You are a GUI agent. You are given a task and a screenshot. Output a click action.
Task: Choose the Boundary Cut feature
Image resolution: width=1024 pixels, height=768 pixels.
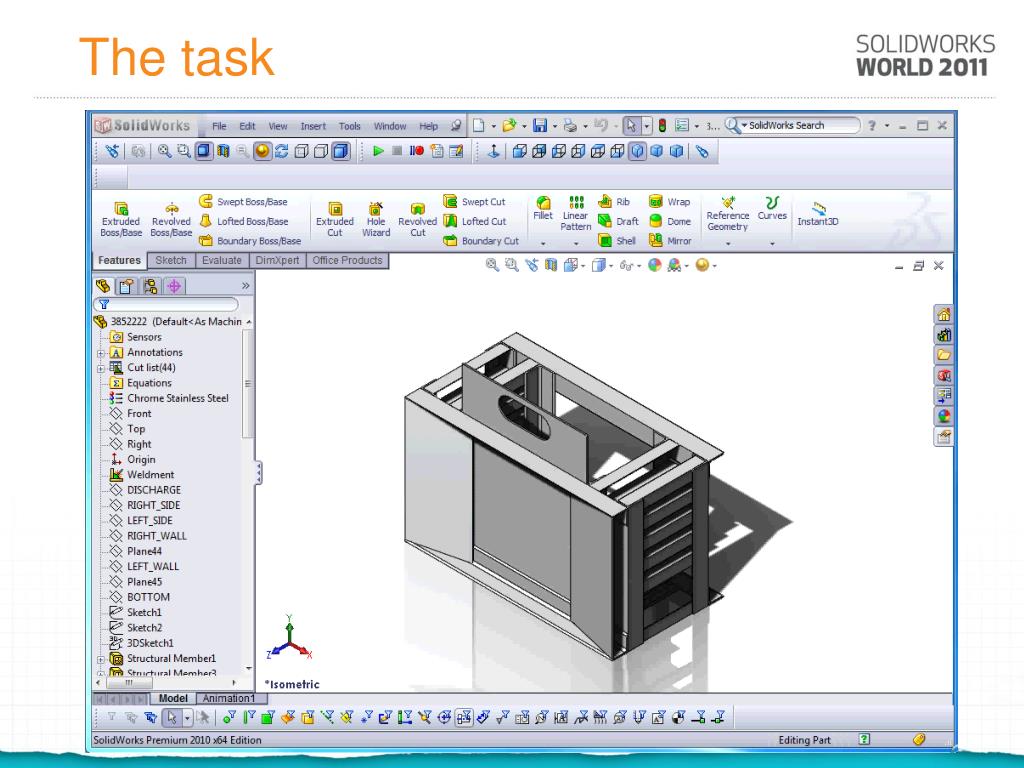[481, 241]
